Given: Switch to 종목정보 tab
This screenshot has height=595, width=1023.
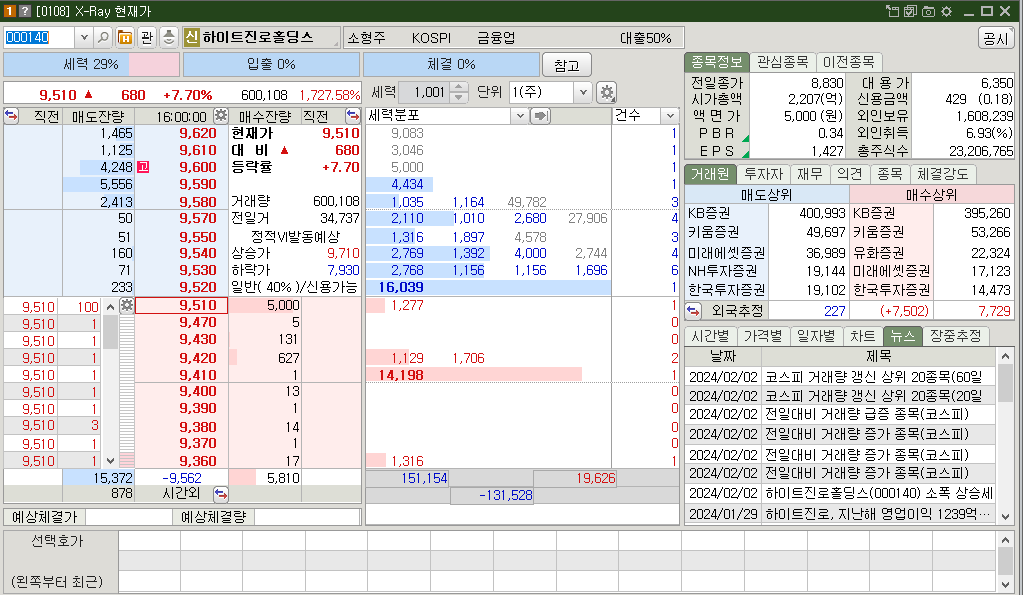Looking at the screenshot, I should click(716, 62).
